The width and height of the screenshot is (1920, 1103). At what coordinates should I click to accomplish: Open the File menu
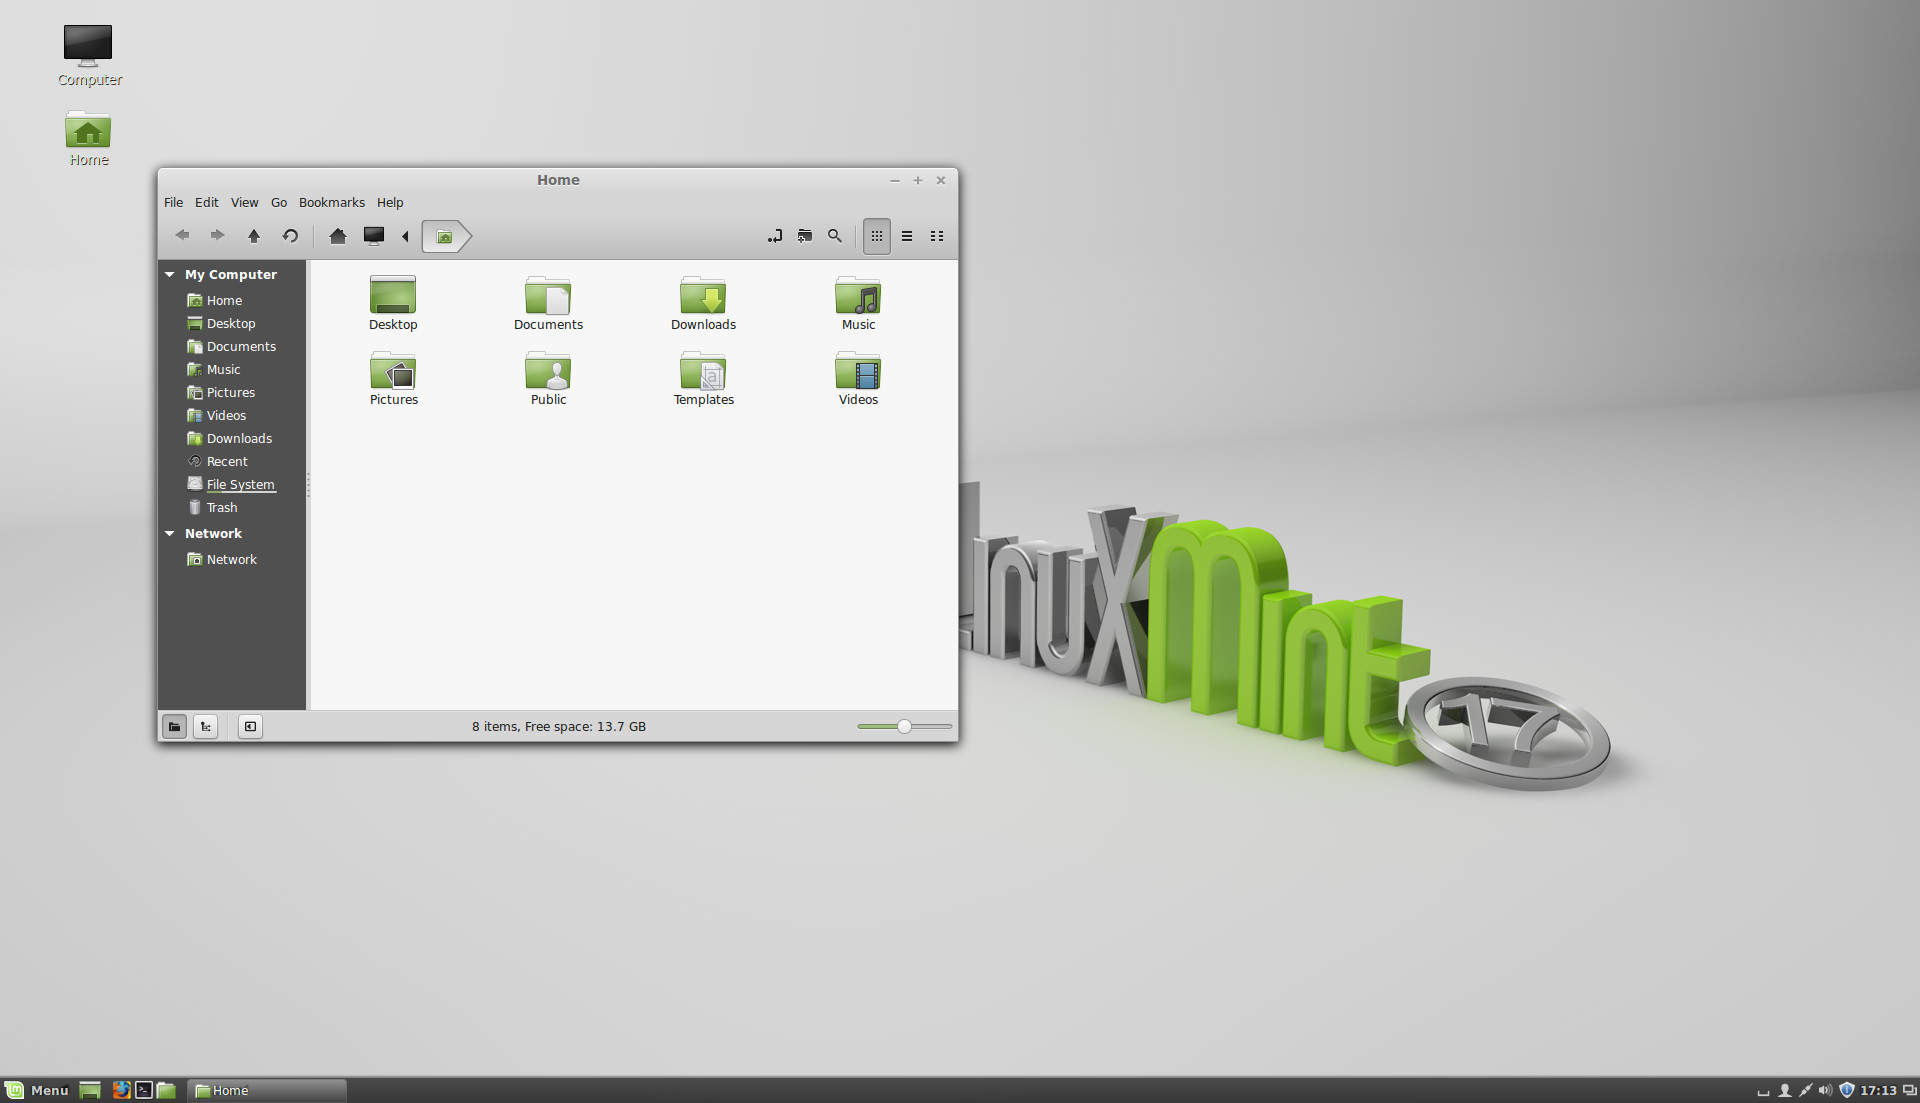[x=174, y=202]
